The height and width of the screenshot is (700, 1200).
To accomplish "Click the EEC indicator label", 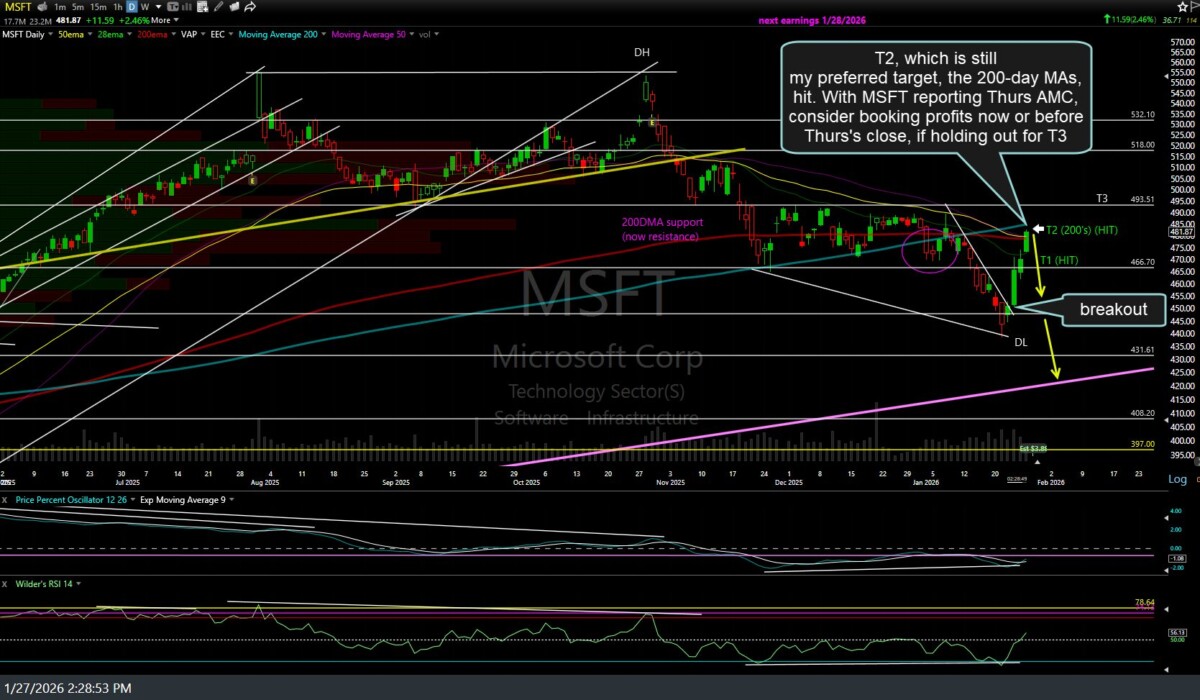I will coord(217,34).
